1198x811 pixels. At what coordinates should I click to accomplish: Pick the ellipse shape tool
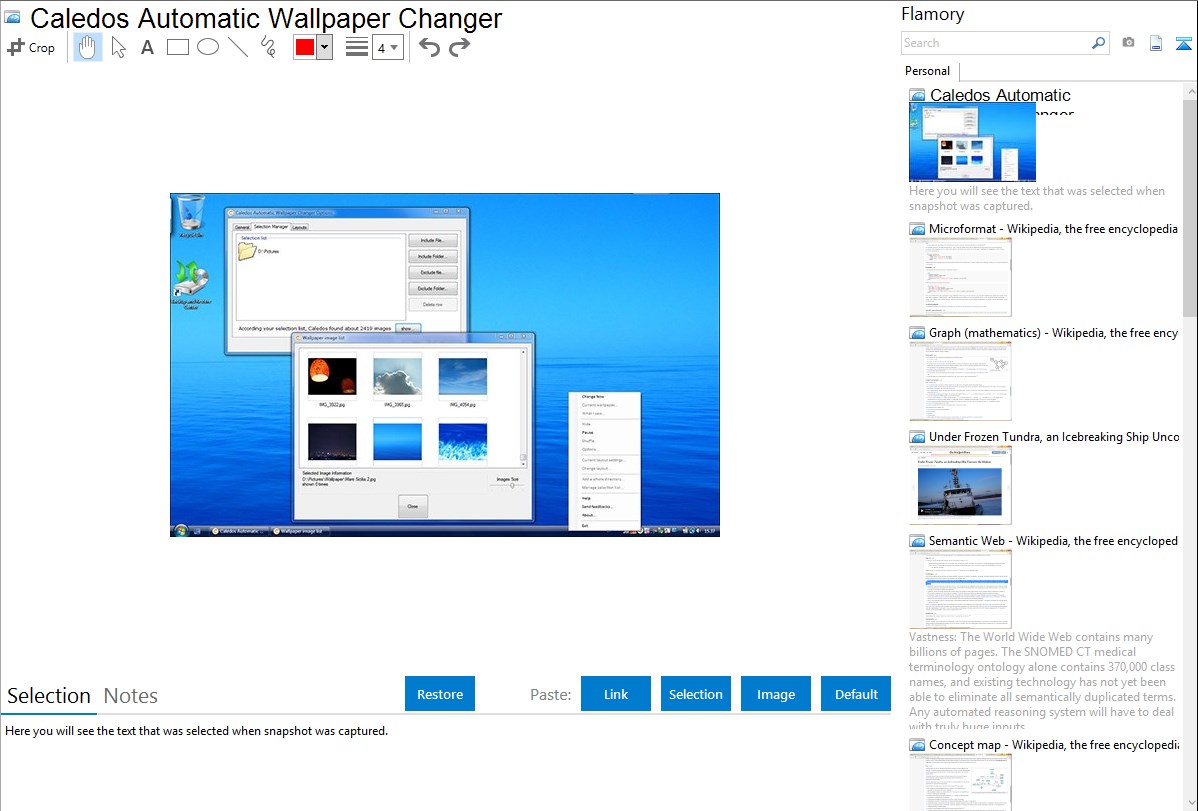click(207, 47)
